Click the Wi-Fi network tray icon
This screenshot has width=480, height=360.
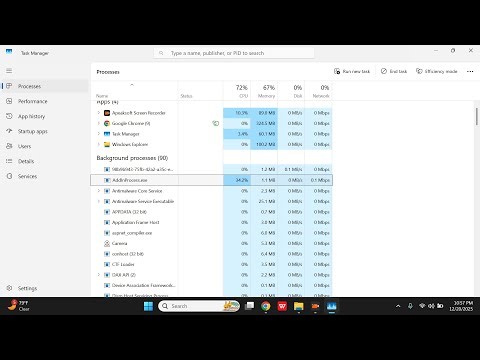pos(422,306)
